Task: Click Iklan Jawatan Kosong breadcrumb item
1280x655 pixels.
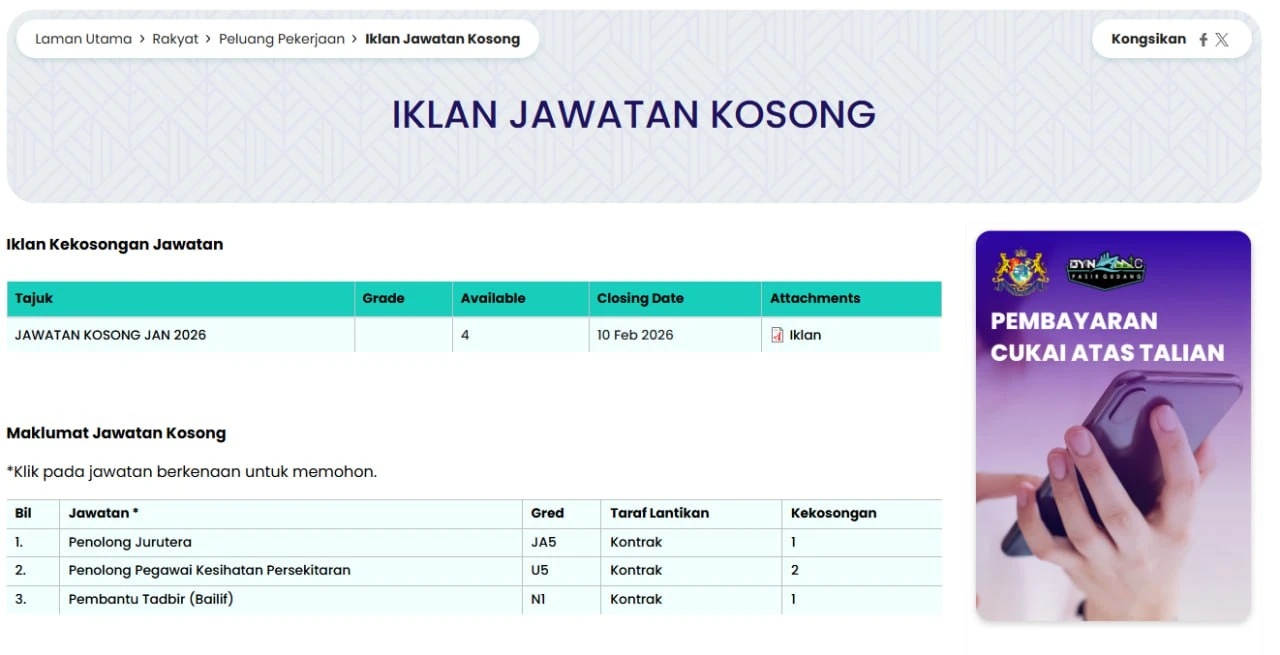Action: coord(442,39)
